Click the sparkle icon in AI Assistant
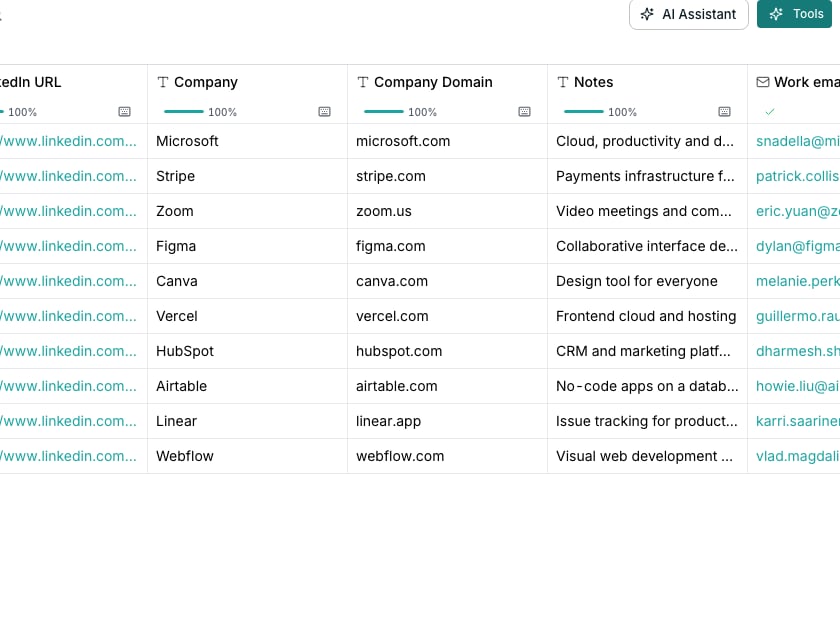 coord(647,14)
